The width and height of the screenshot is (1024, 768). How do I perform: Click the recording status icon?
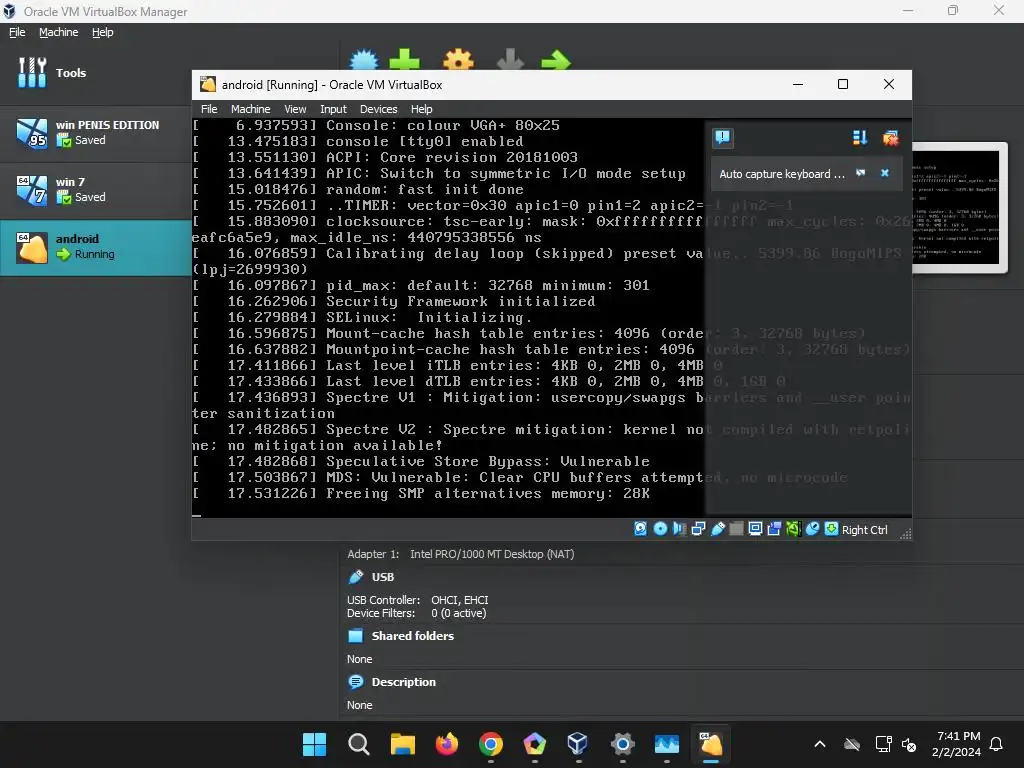click(775, 529)
